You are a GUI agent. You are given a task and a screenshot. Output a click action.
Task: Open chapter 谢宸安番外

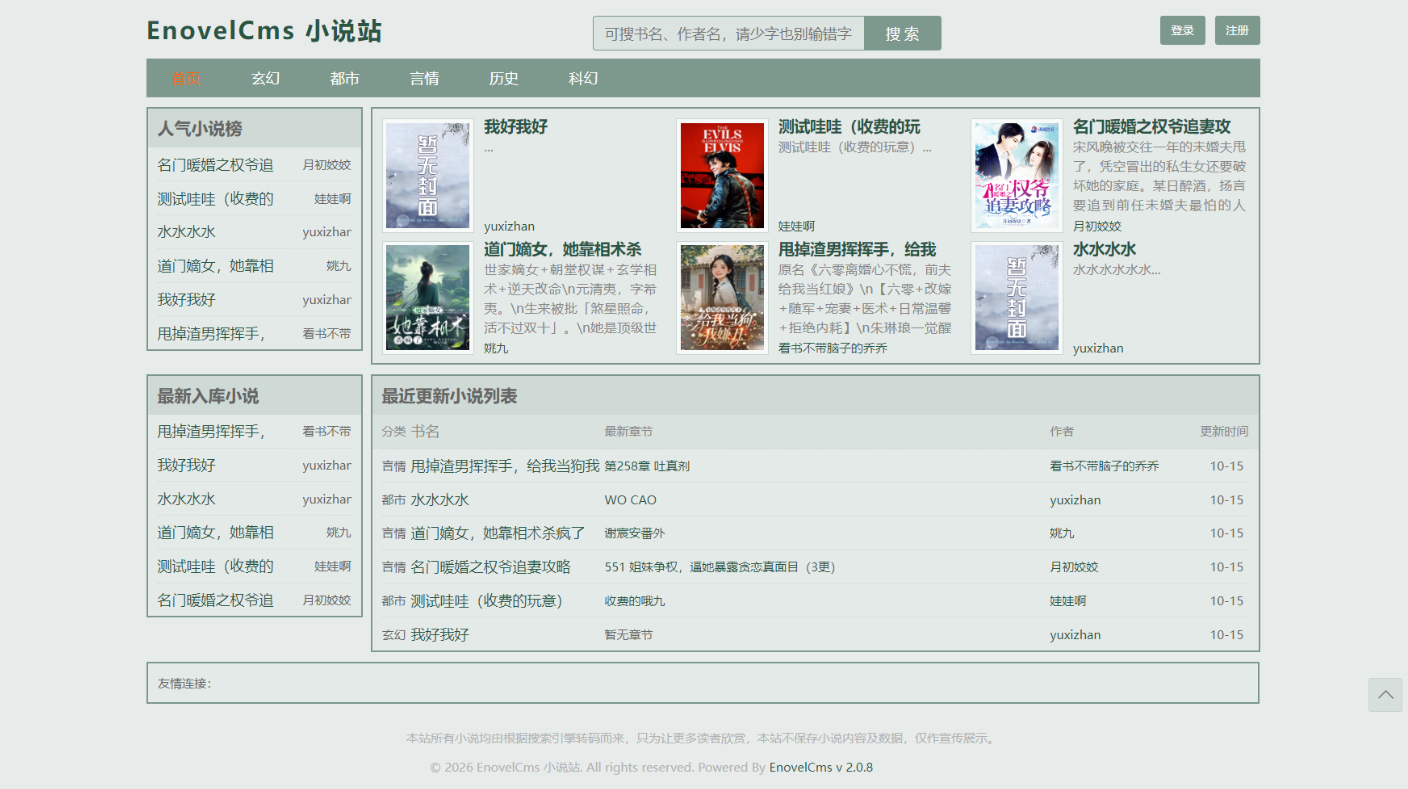635,533
